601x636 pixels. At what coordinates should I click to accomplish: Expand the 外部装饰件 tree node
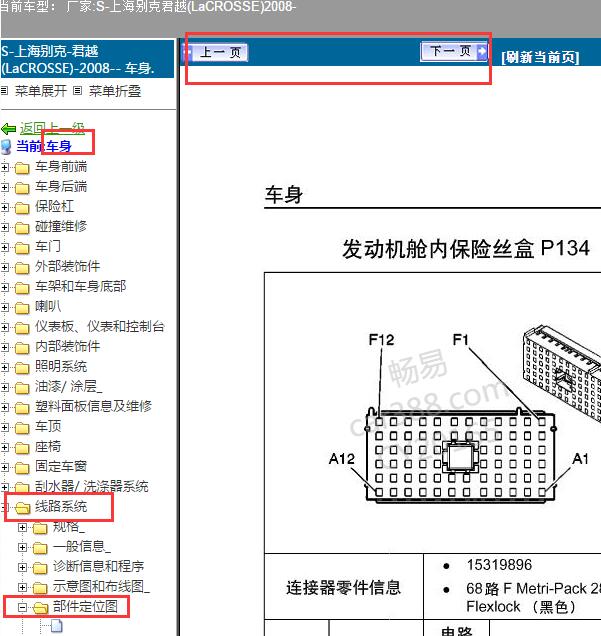[x=5, y=267]
